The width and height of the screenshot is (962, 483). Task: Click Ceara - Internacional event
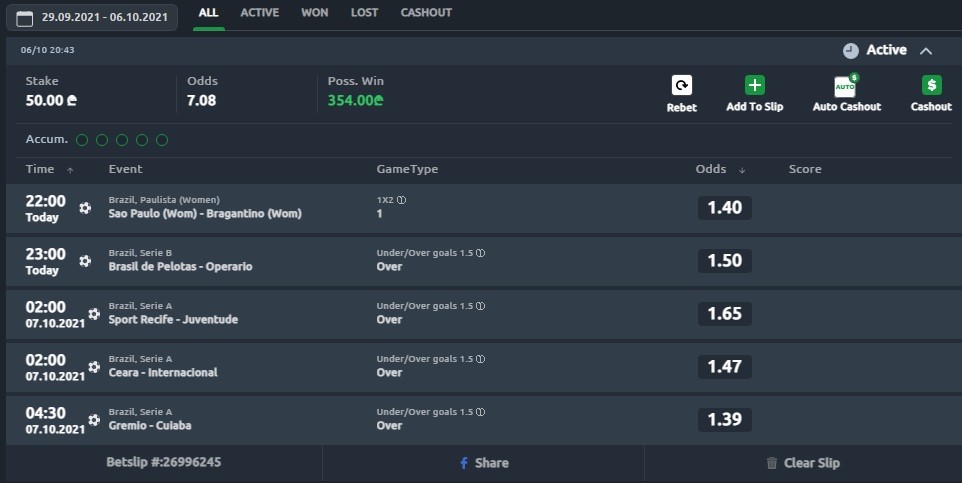pyautogui.click(x=163, y=373)
